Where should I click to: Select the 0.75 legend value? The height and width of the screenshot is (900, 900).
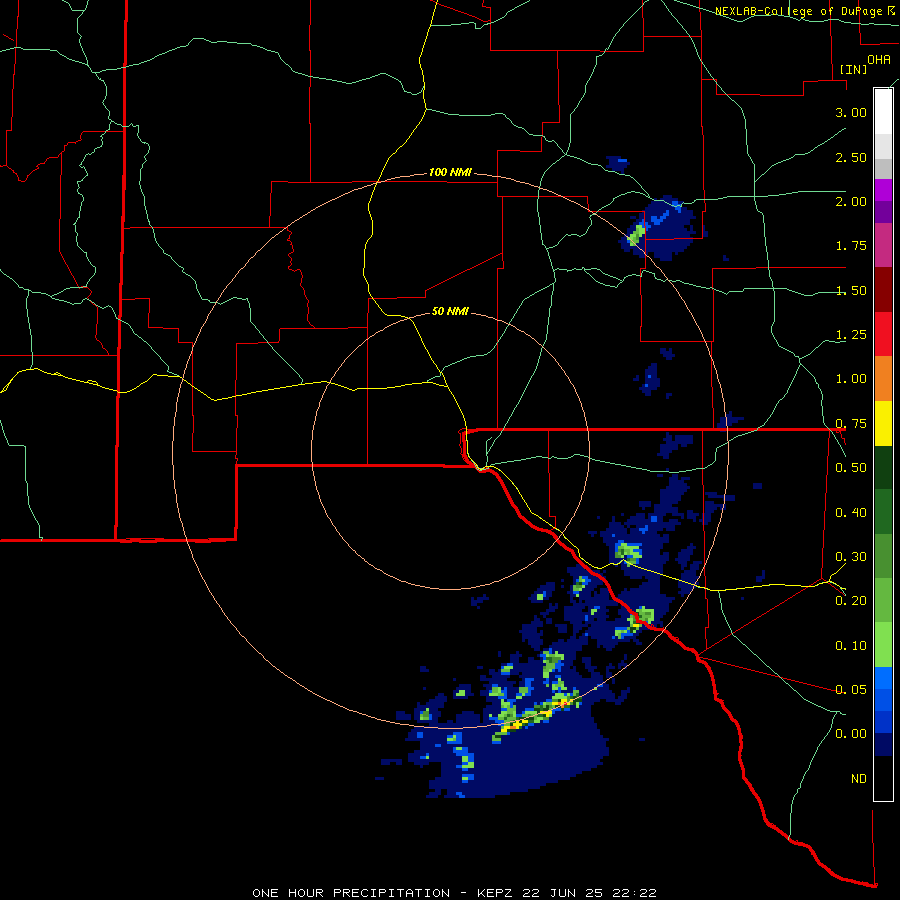851,424
